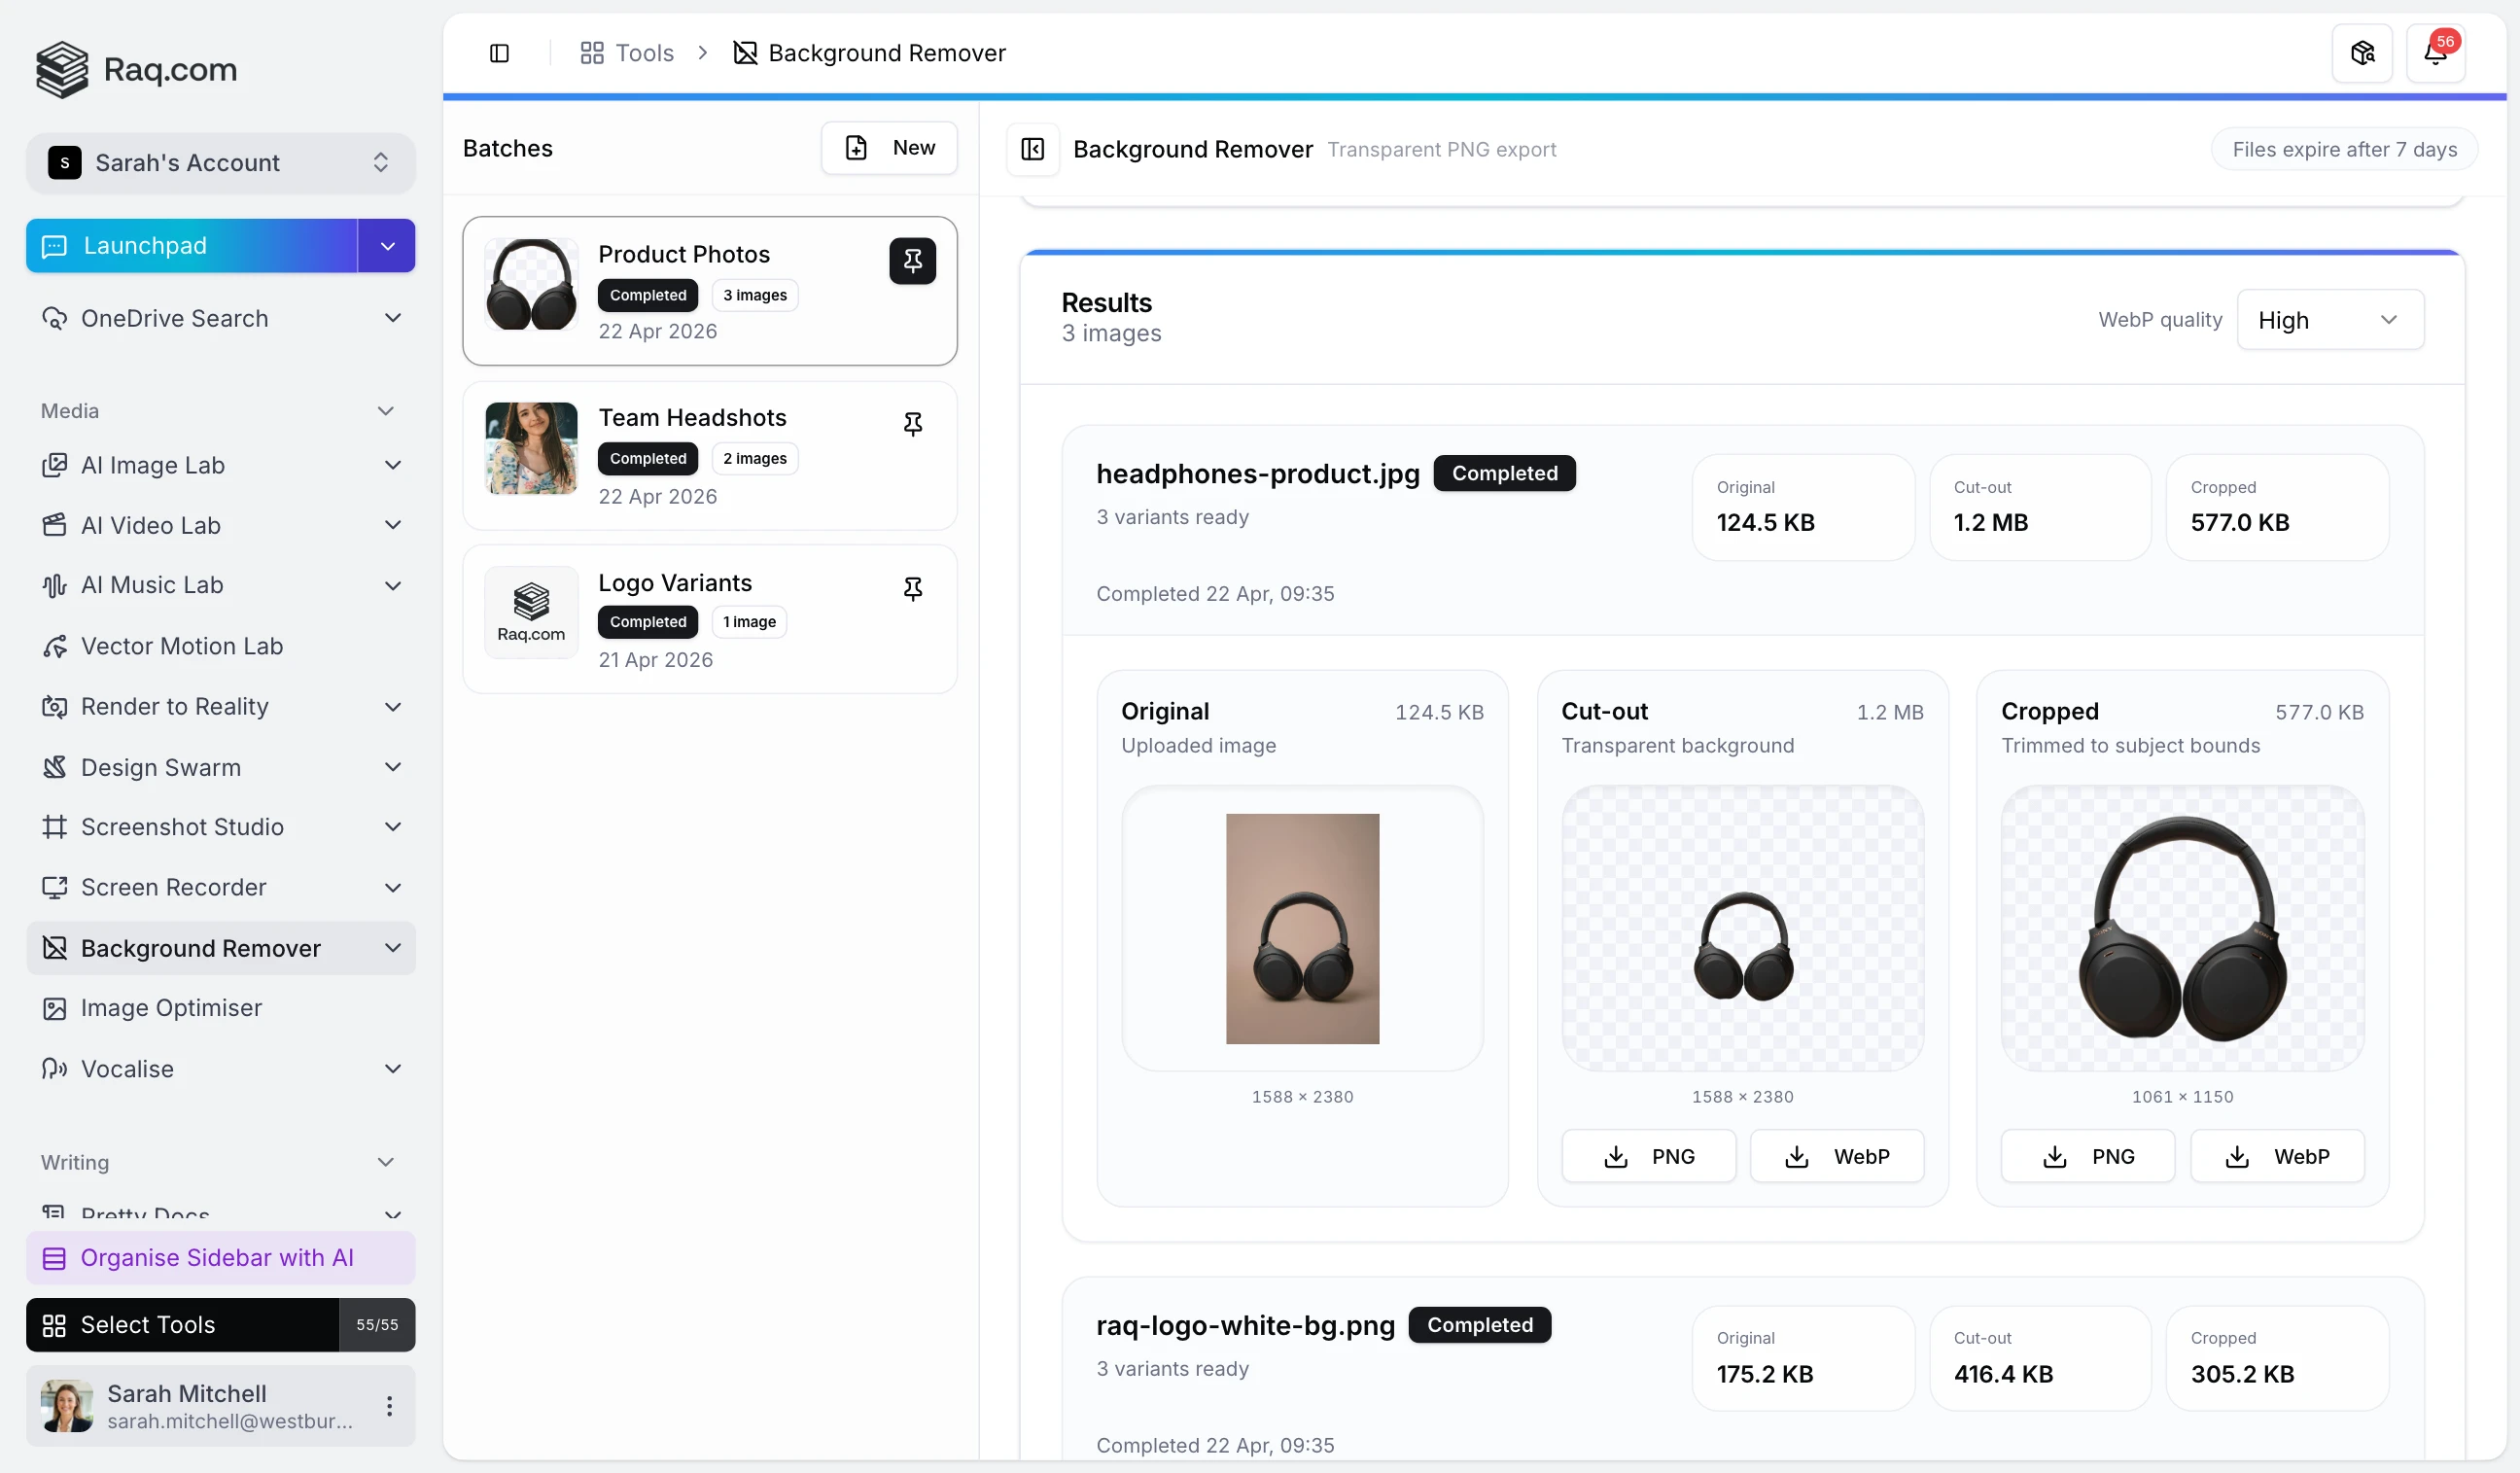The image size is (2520, 1473).
Task: Open Image Optimiser in sidebar
Action: 171,1008
